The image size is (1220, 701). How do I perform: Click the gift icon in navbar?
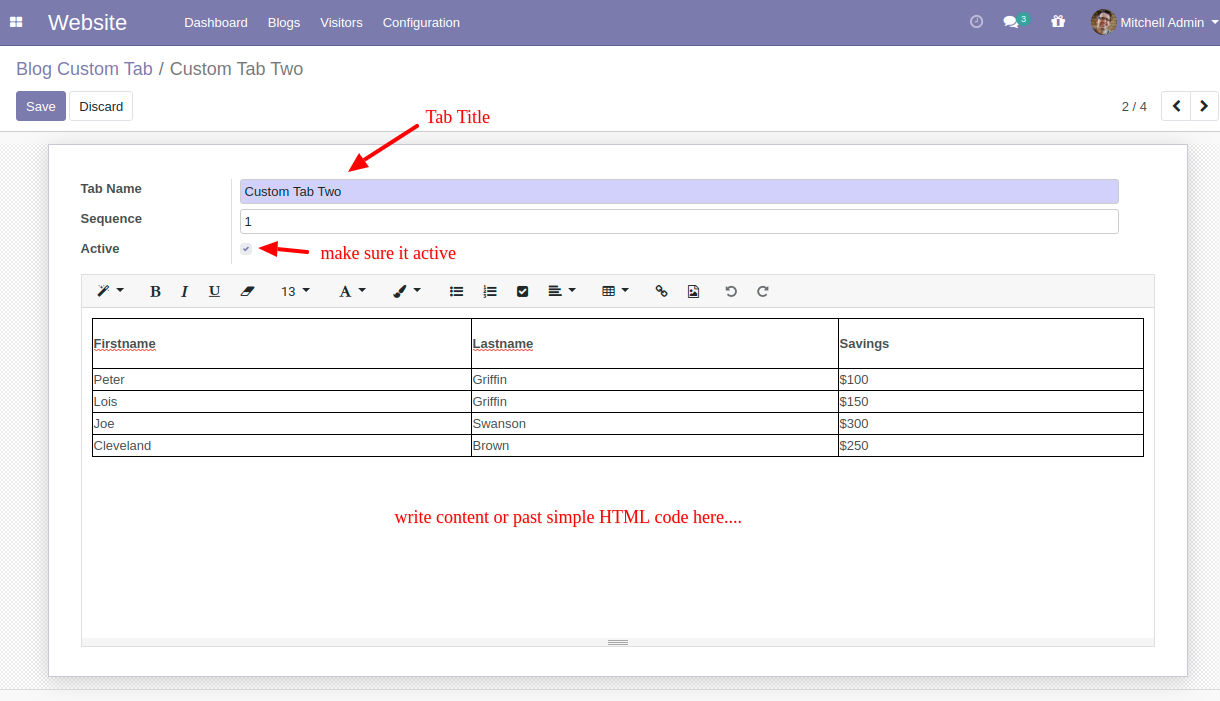tap(1058, 22)
